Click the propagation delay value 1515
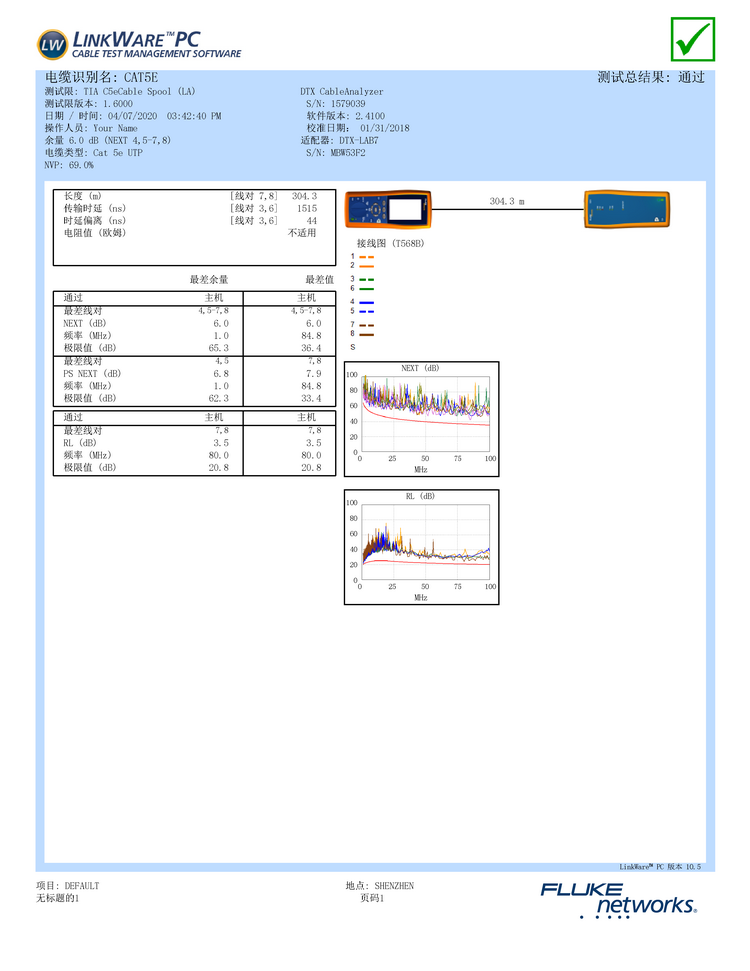This screenshot has width=750, height=971. pyautogui.click(x=306, y=209)
